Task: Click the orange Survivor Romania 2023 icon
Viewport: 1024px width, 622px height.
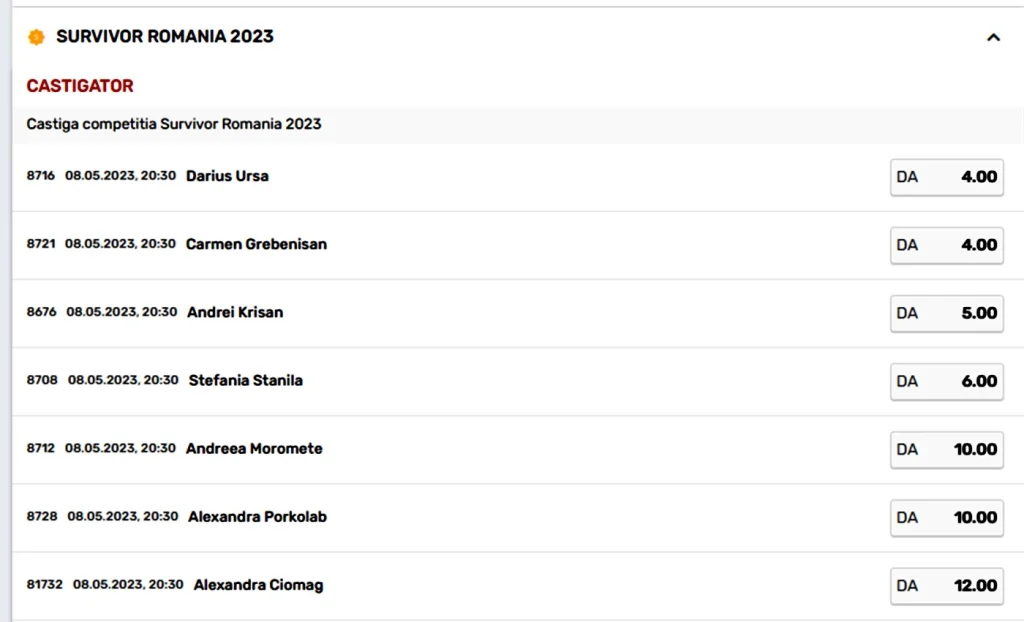Action: [37, 37]
